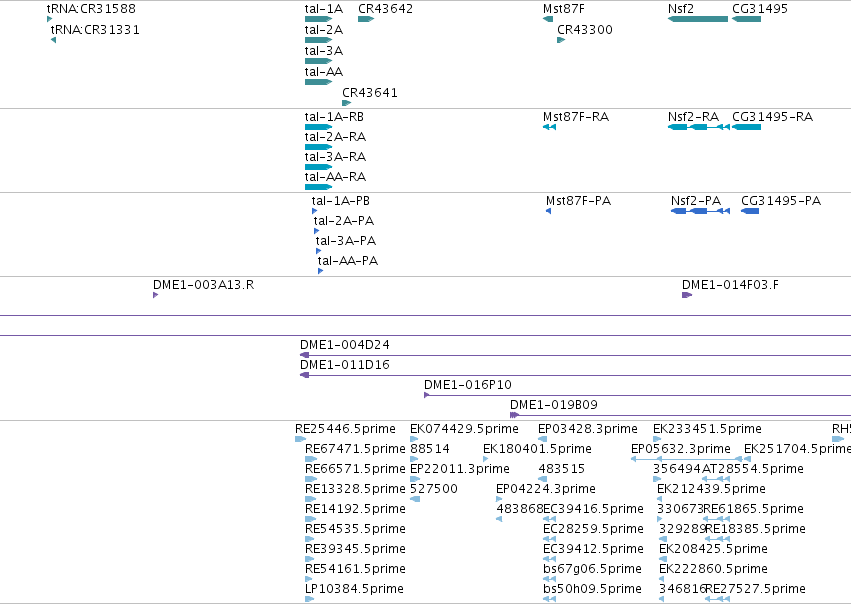Select the CG31495-RA transcript bar
Screen dimensions: 851x604
click(x=746, y=127)
